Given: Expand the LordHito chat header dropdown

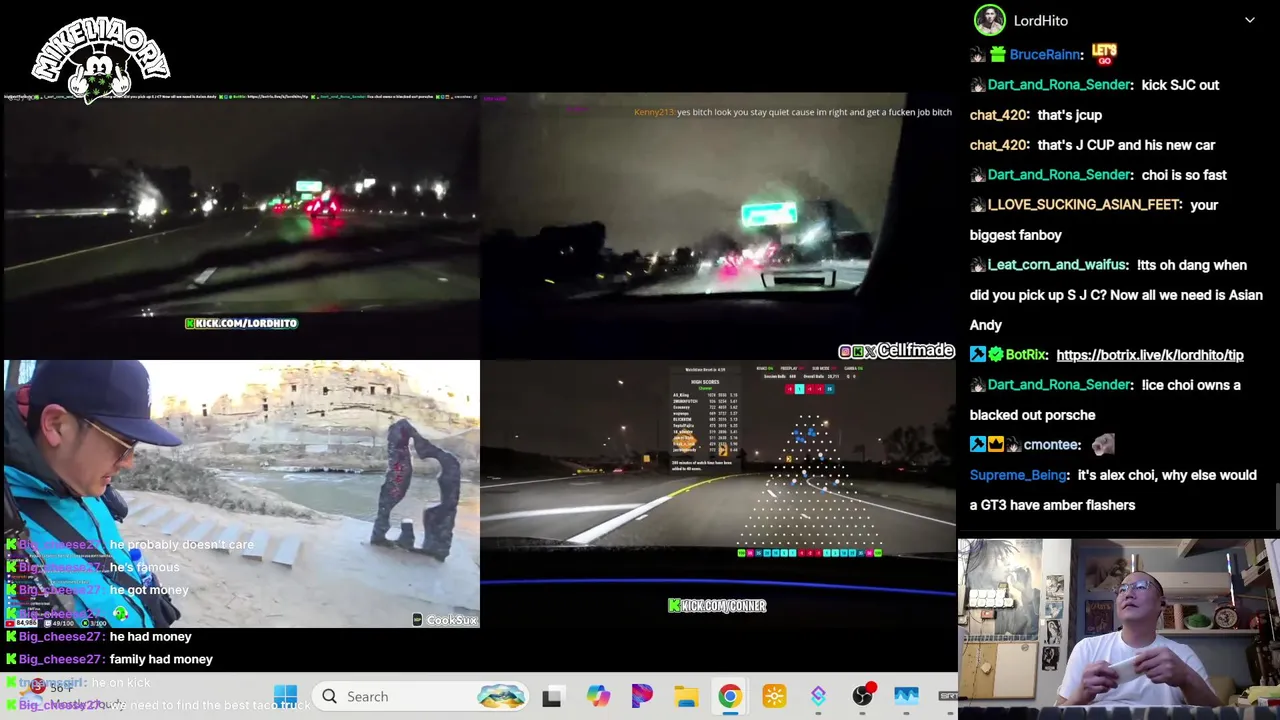Looking at the screenshot, I should pyautogui.click(x=1249, y=20).
